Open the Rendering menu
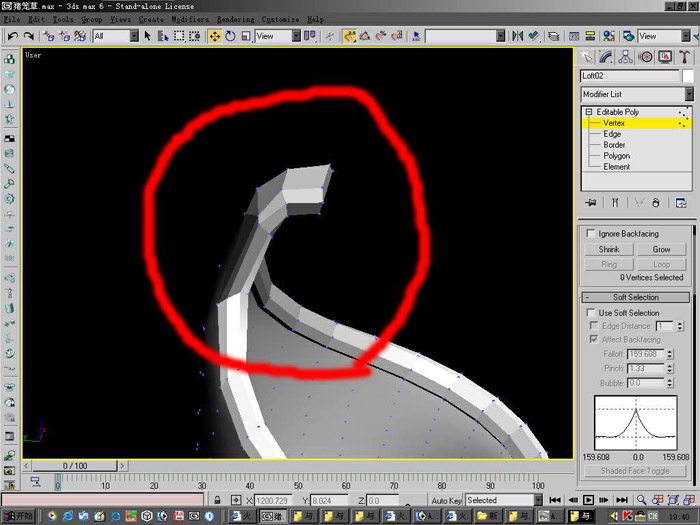 pos(236,19)
